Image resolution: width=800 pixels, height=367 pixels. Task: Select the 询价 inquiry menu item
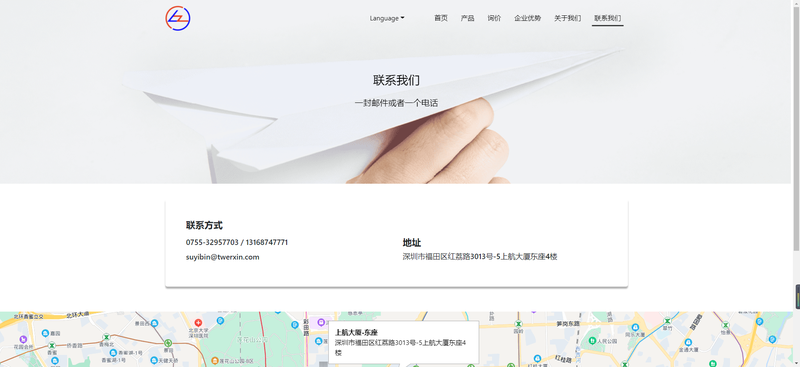494,18
